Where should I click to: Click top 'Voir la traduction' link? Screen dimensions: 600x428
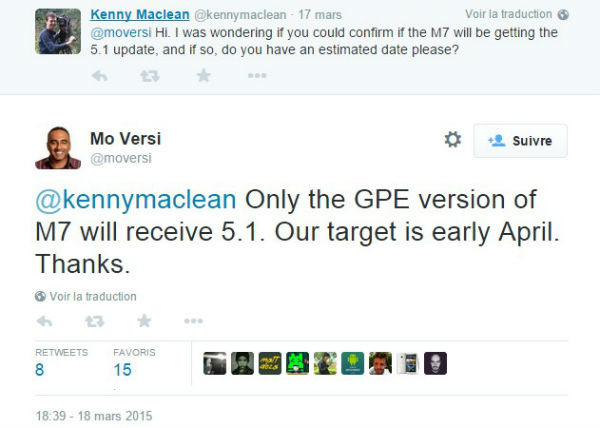(x=508, y=15)
